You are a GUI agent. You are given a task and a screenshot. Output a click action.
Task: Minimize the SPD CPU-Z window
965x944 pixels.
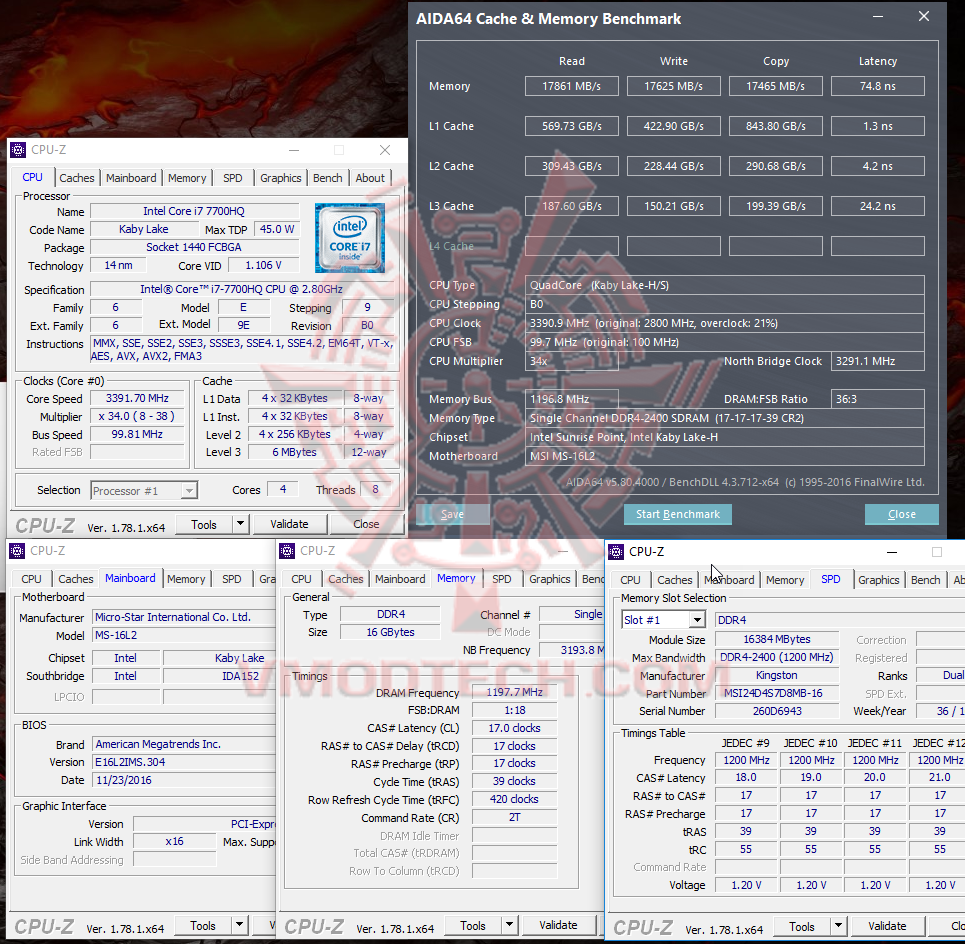(891, 552)
